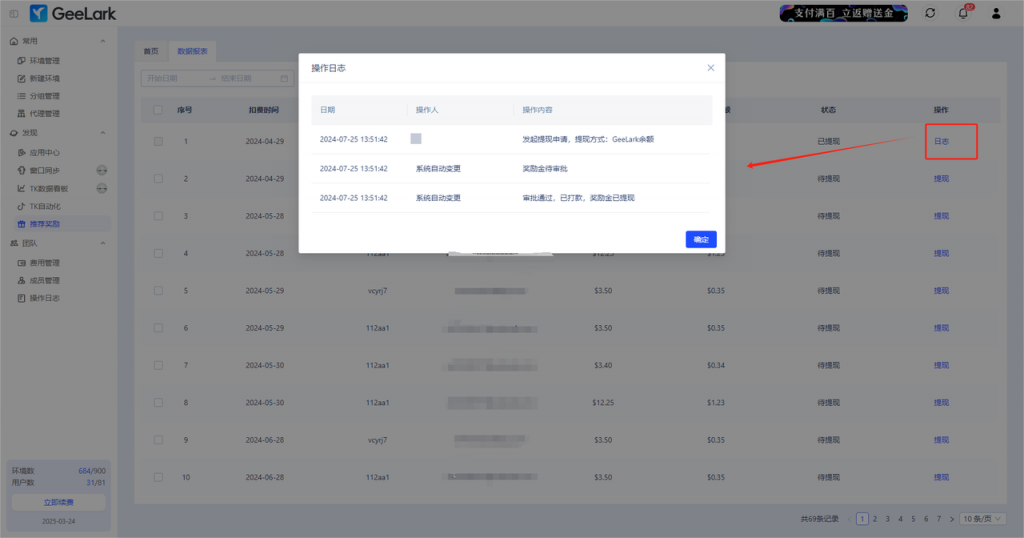Open 应用中心 in the sidebar
This screenshot has height=538, width=1024.
(44, 153)
